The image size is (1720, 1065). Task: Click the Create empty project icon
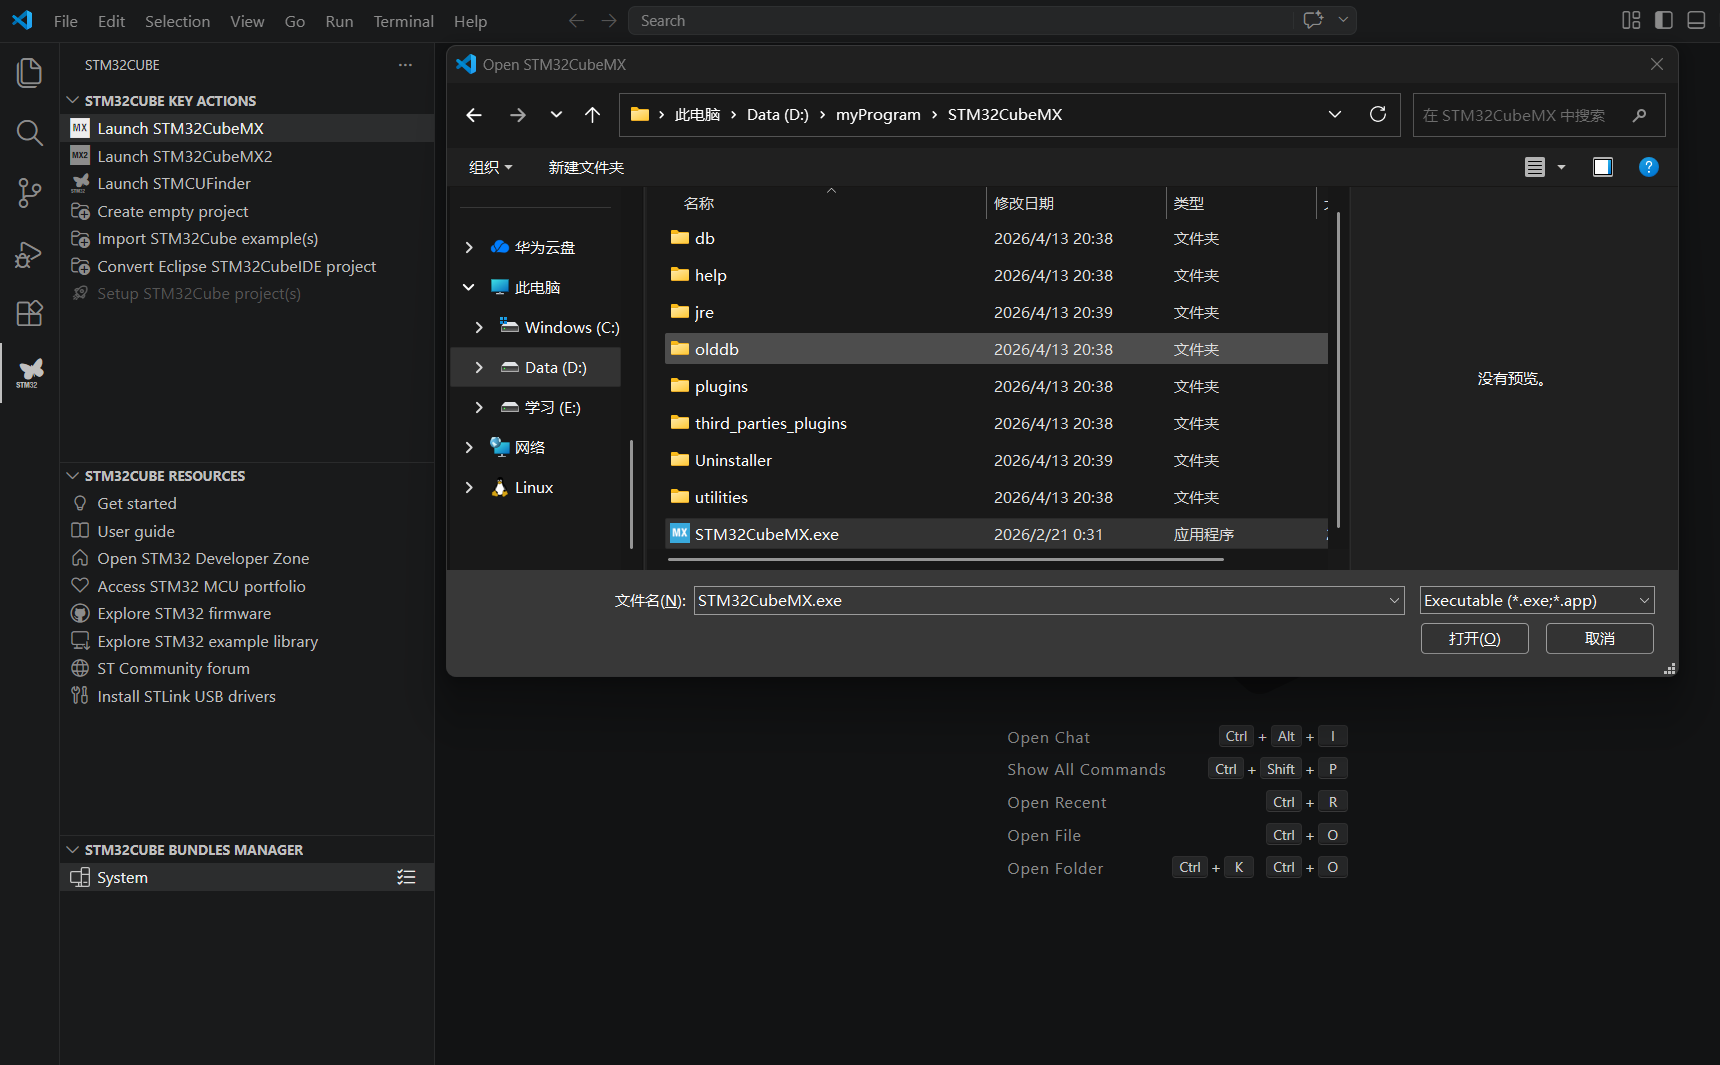coord(80,211)
